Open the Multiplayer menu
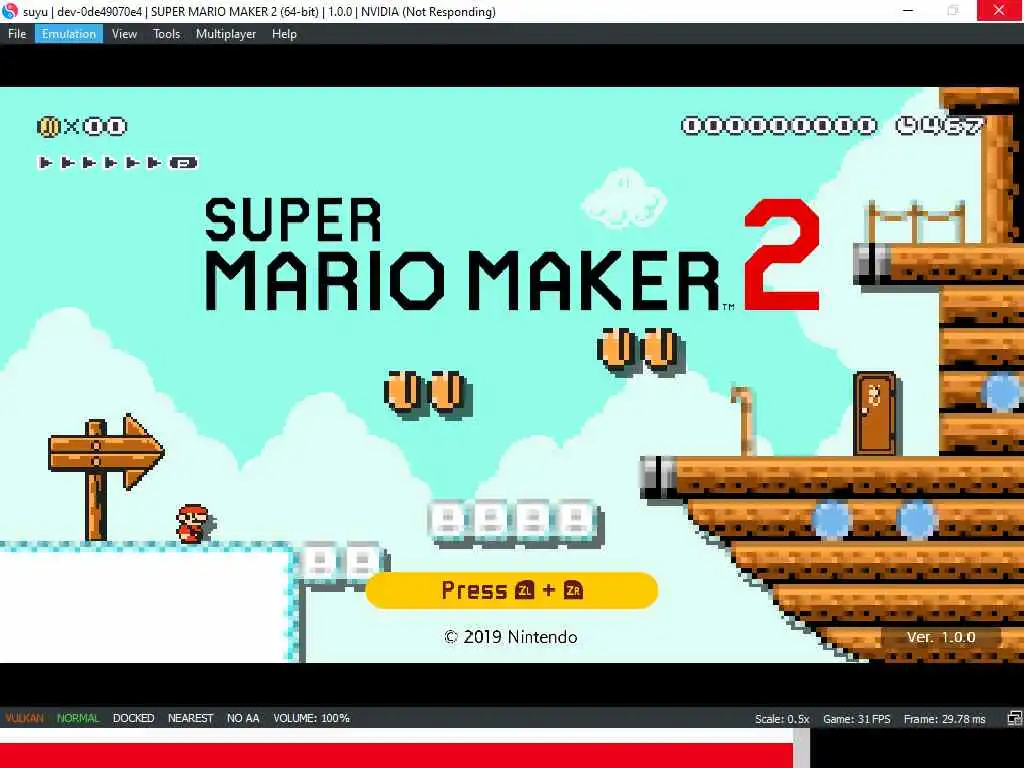The width and height of the screenshot is (1024, 768). (x=226, y=34)
